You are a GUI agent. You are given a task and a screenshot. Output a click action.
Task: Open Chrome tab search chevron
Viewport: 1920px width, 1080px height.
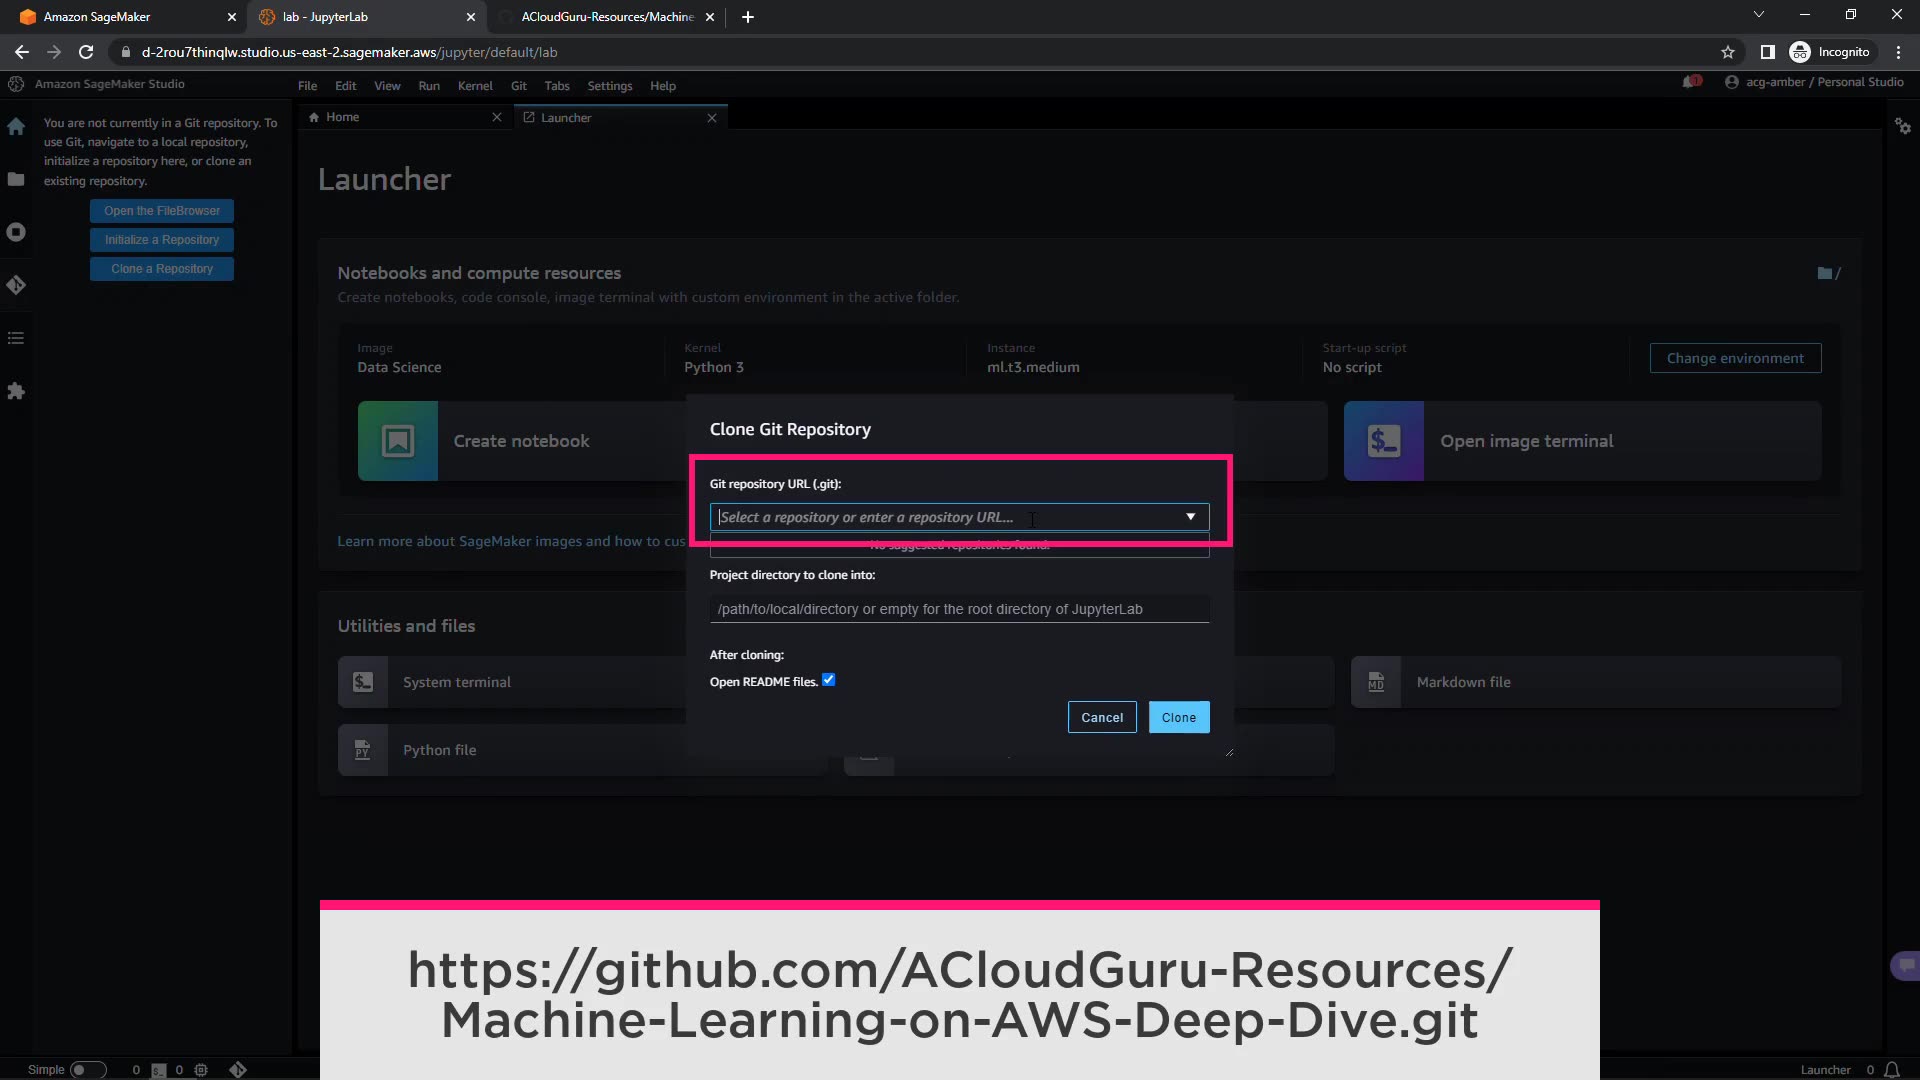(1758, 16)
